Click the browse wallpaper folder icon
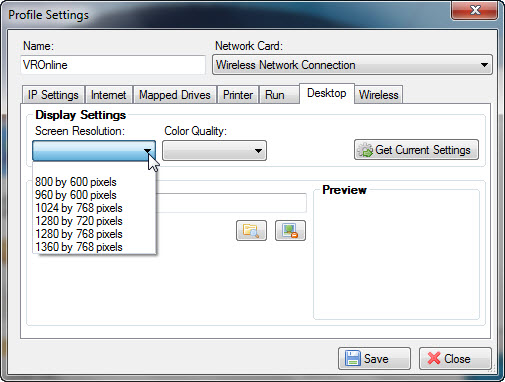Viewport: 505px width, 382px height. pos(251,230)
